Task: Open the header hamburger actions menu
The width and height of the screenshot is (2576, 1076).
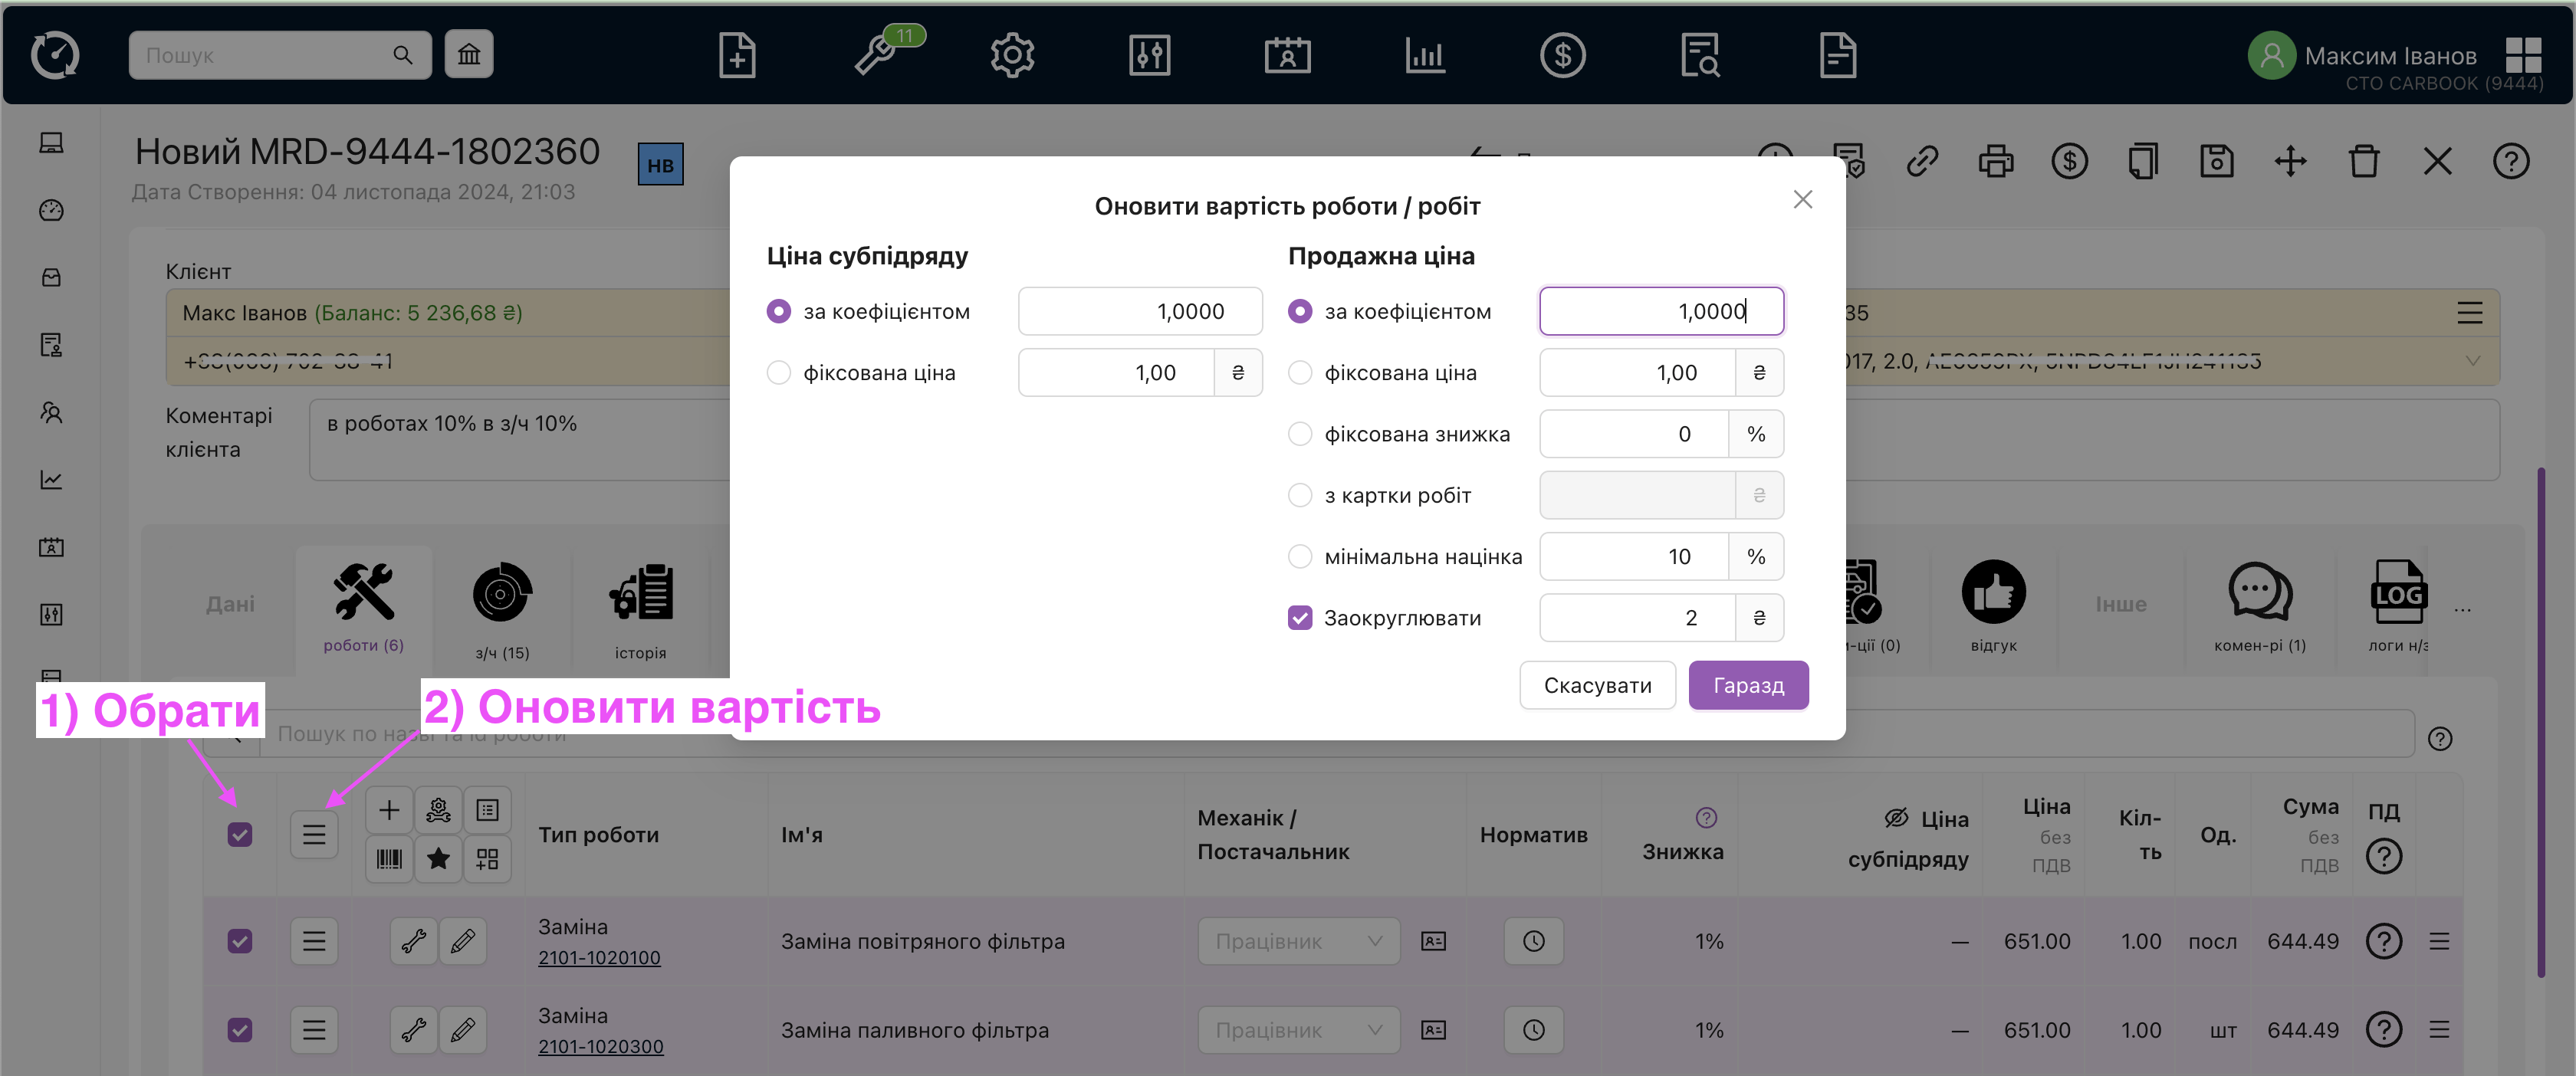Action: (314, 835)
